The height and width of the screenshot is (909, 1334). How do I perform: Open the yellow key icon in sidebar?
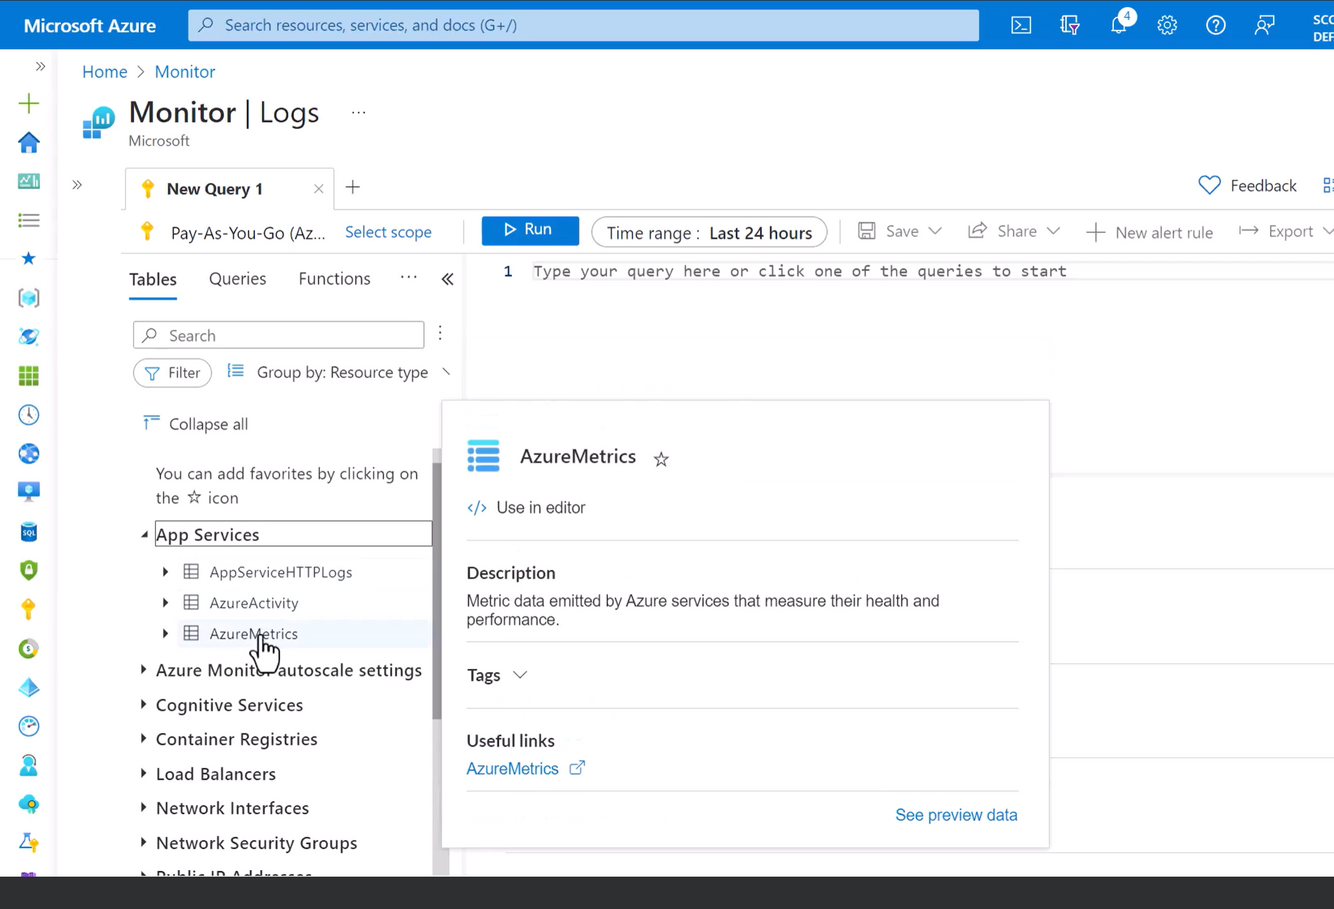(29, 609)
